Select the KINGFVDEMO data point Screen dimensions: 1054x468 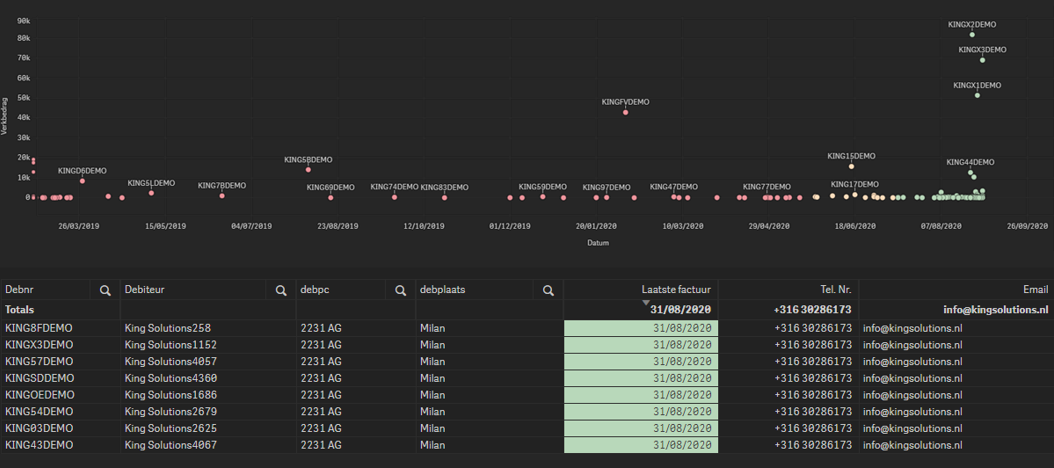coord(625,112)
